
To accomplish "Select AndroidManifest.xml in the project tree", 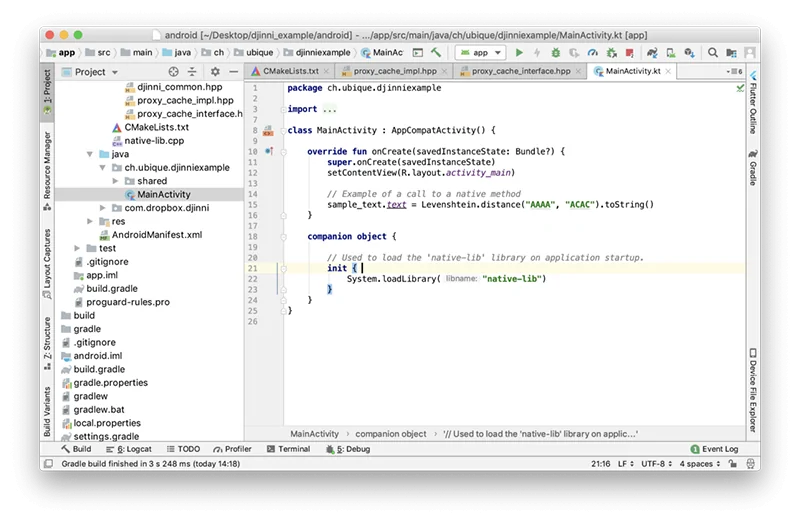I will [x=157, y=234].
